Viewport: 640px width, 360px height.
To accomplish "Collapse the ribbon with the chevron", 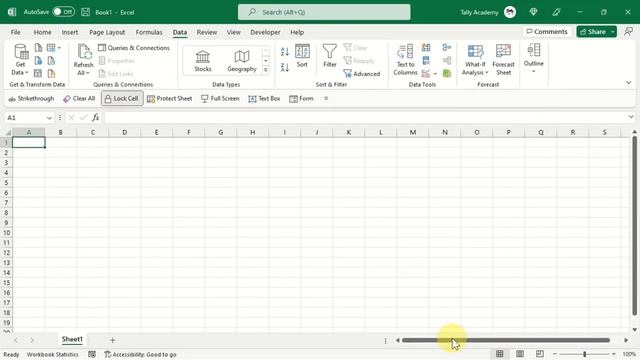I will pos(629,83).
